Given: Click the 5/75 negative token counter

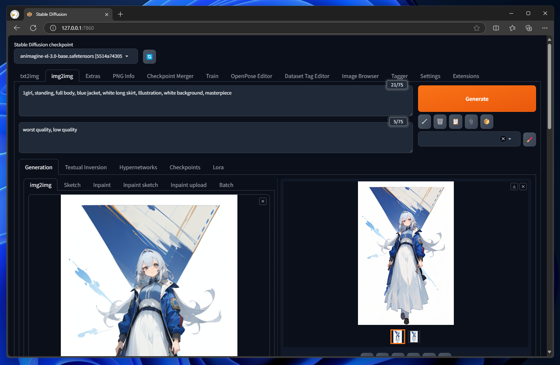Looking at the screenshot, I should point(398,122).
